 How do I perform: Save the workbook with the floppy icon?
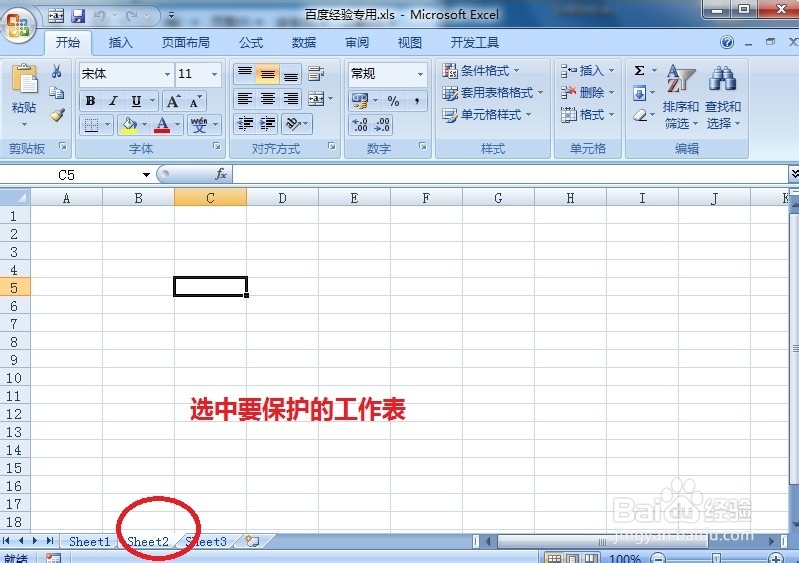pos(77,16)
